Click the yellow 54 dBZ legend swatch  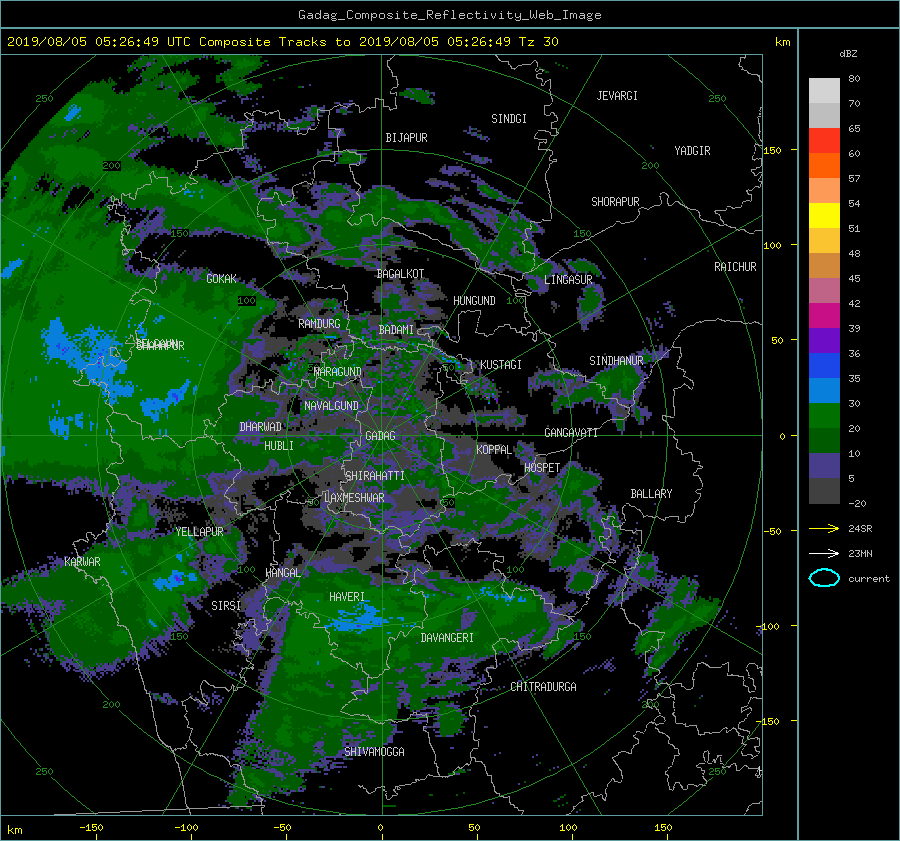tap(824, 216)
